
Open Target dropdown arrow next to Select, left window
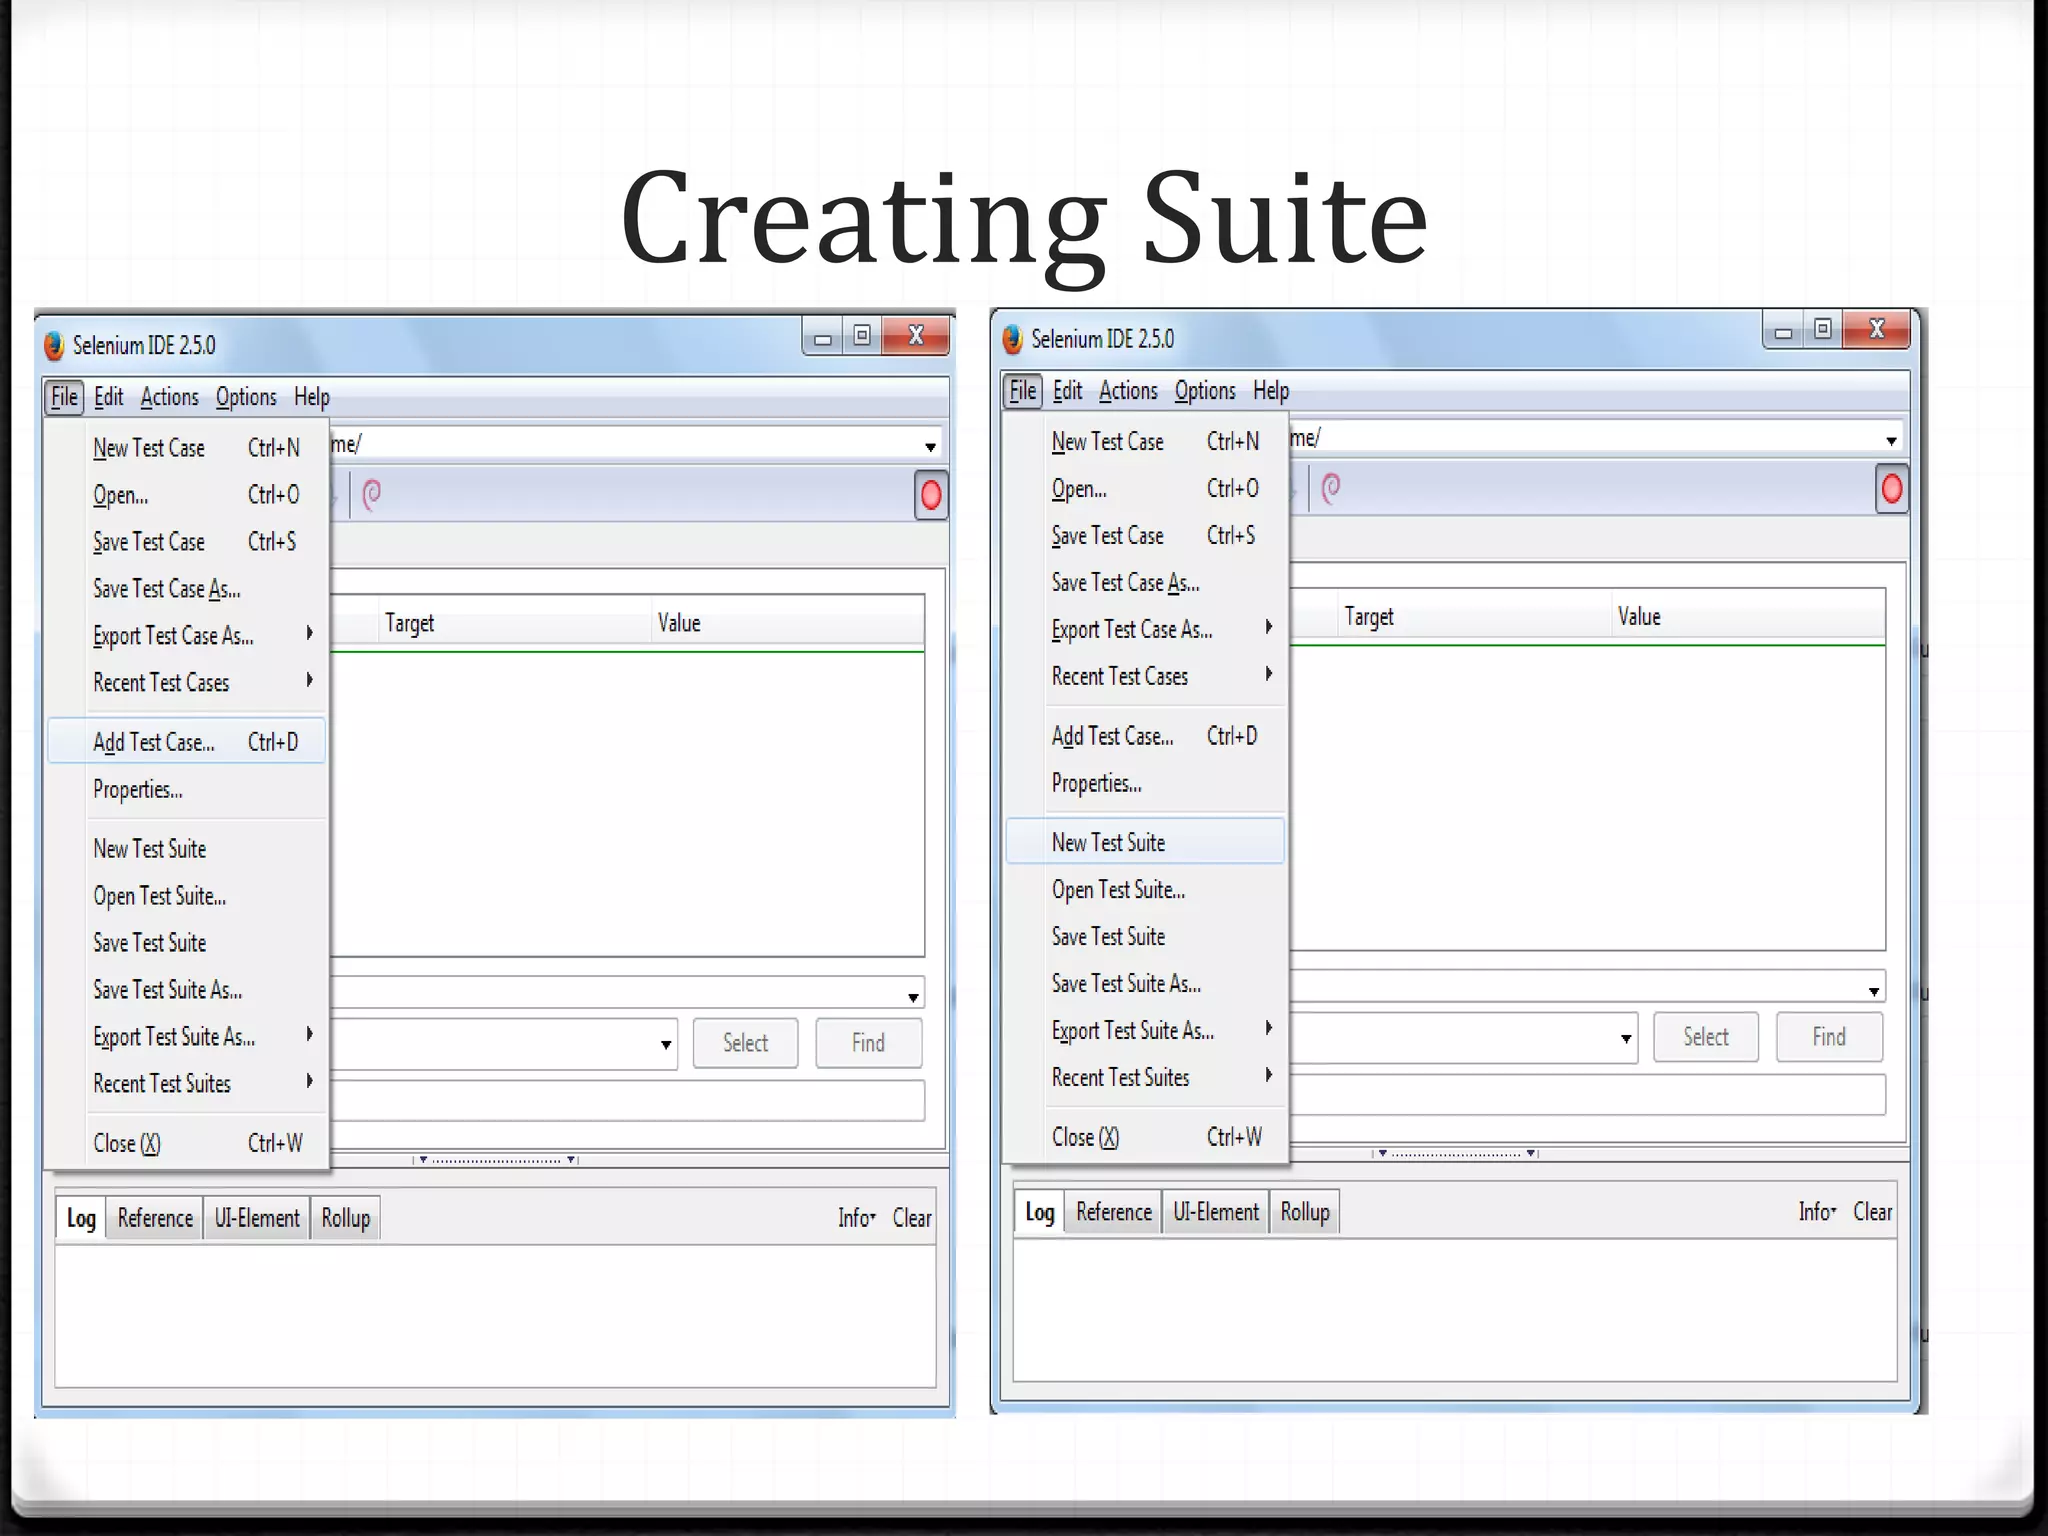[665, 1045]
